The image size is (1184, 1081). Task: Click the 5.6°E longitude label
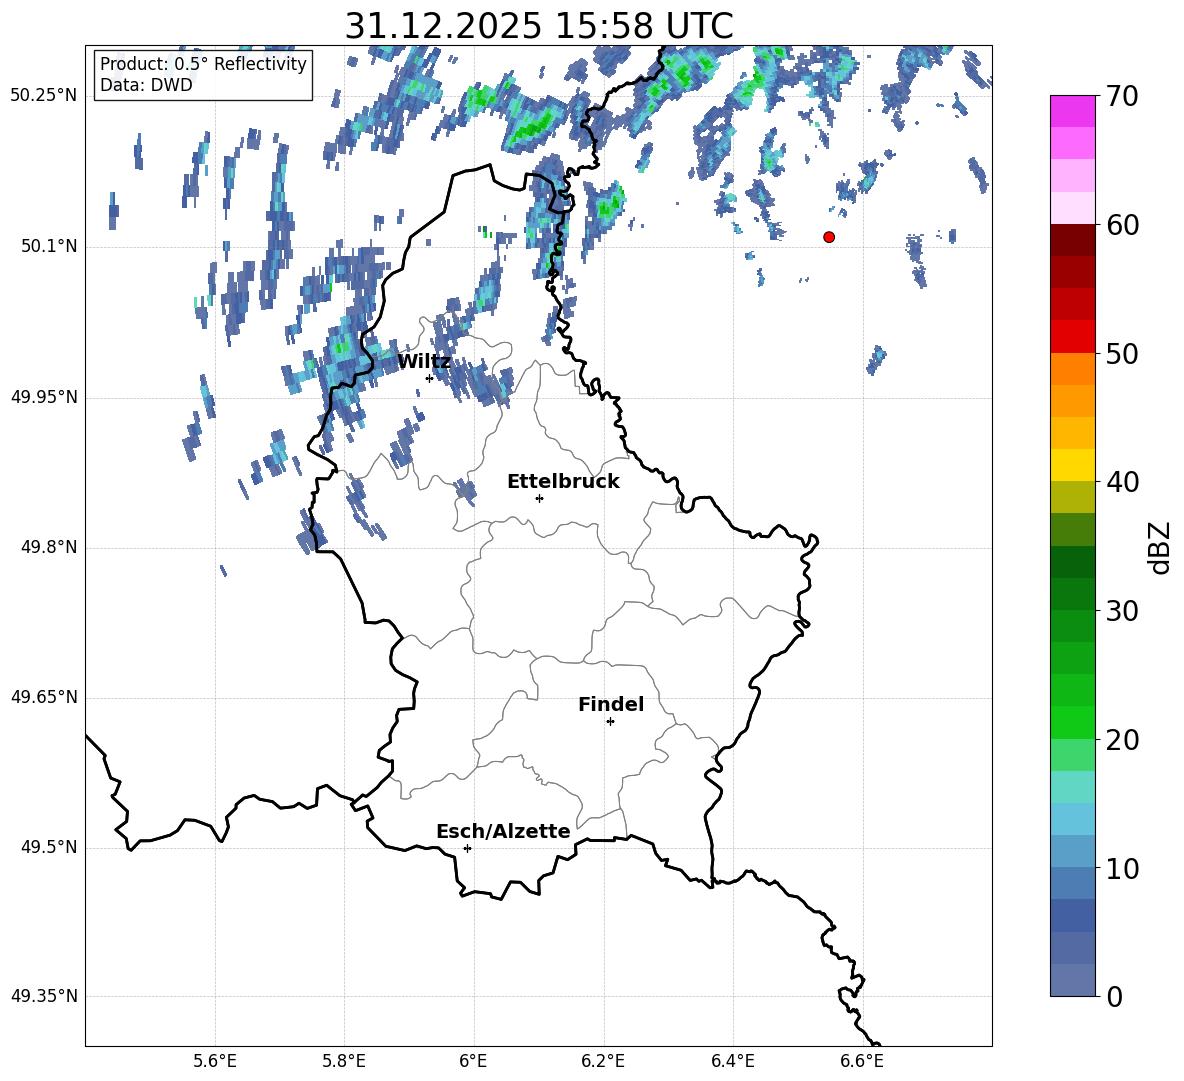[x=215, y=1062]
